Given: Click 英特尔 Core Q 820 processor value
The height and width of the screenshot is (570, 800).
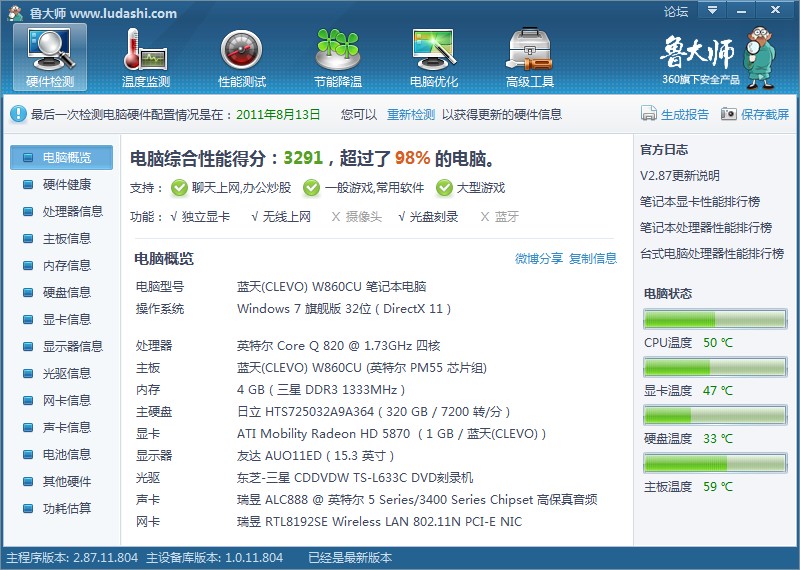Looking at the screenshot, I should pyautogui.click(x=338, y=346).
